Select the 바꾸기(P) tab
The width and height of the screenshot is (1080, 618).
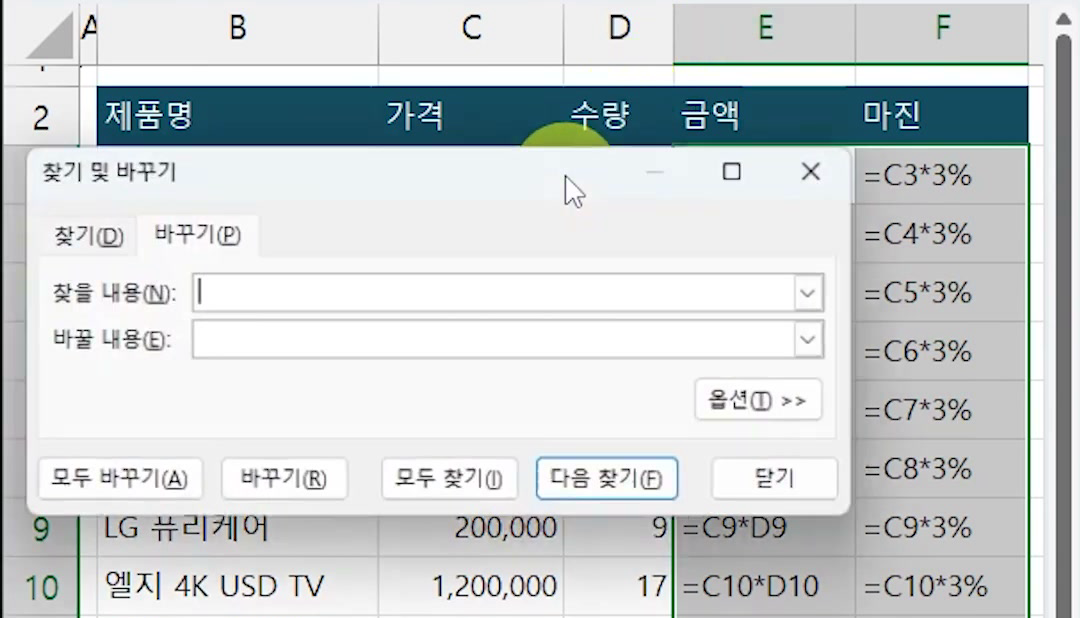pyautogui.click(x=198, y=235)
